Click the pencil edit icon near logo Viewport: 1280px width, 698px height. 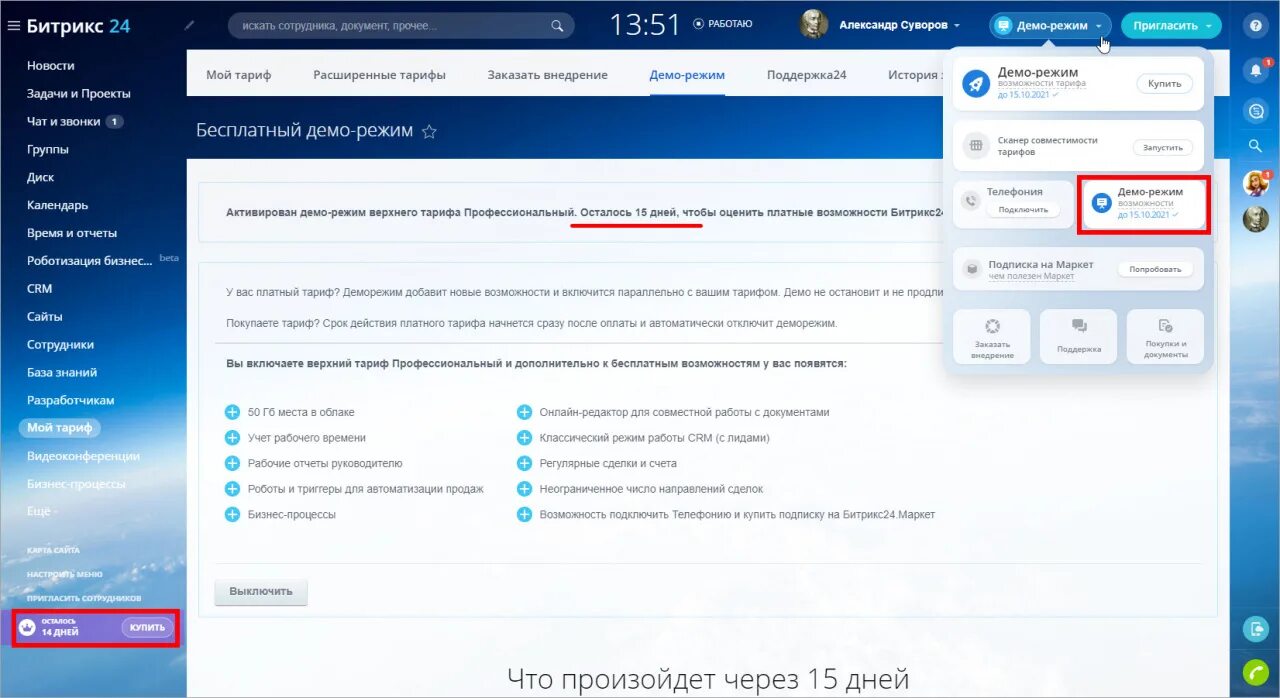click(x=190, y=25)
